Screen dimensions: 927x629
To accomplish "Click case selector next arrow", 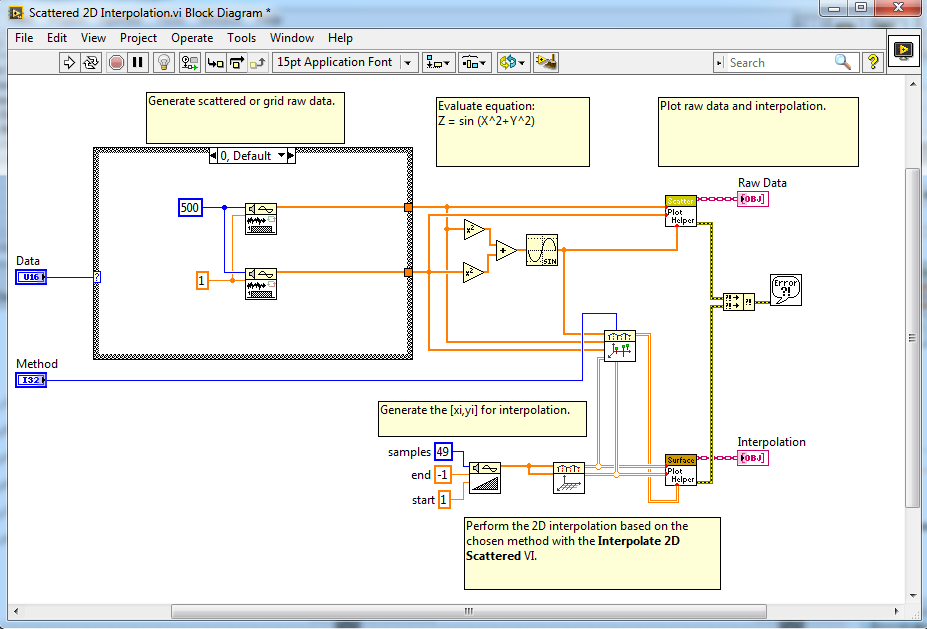I will (291, 155).
